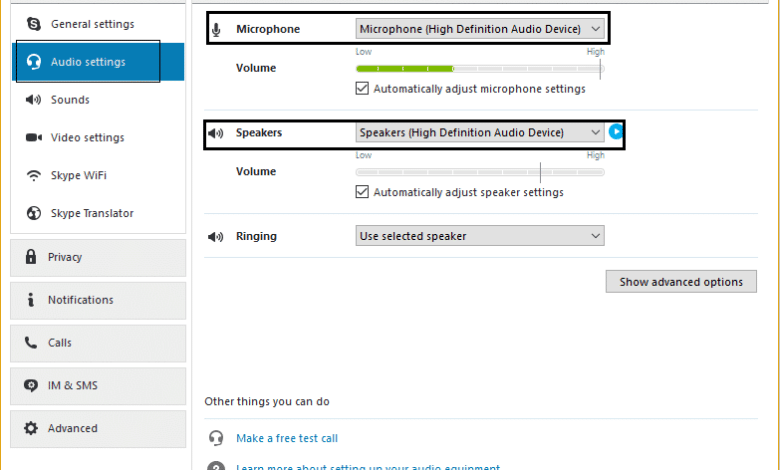Expand the Advanced section
Screen dimensions: 780x470
coord(98,429)
